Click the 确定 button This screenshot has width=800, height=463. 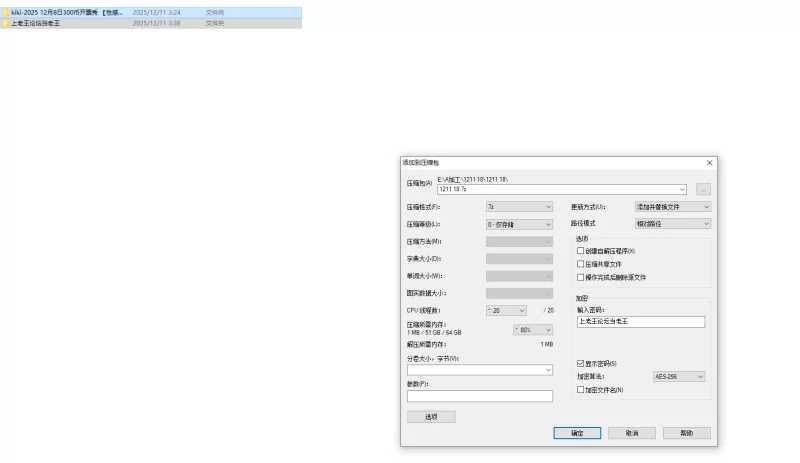point(577,433)
